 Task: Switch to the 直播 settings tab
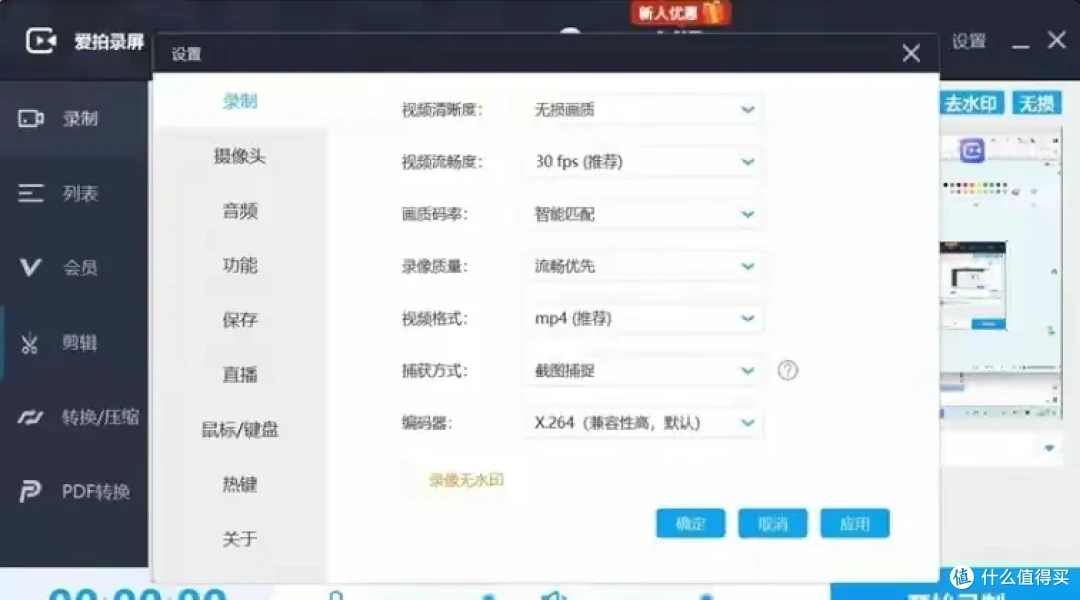pos(240,375)
